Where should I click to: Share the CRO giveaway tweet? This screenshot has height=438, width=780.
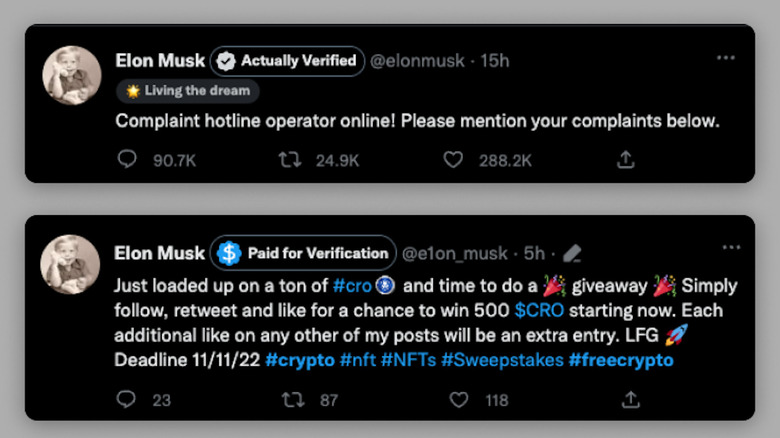click(631, 399)
